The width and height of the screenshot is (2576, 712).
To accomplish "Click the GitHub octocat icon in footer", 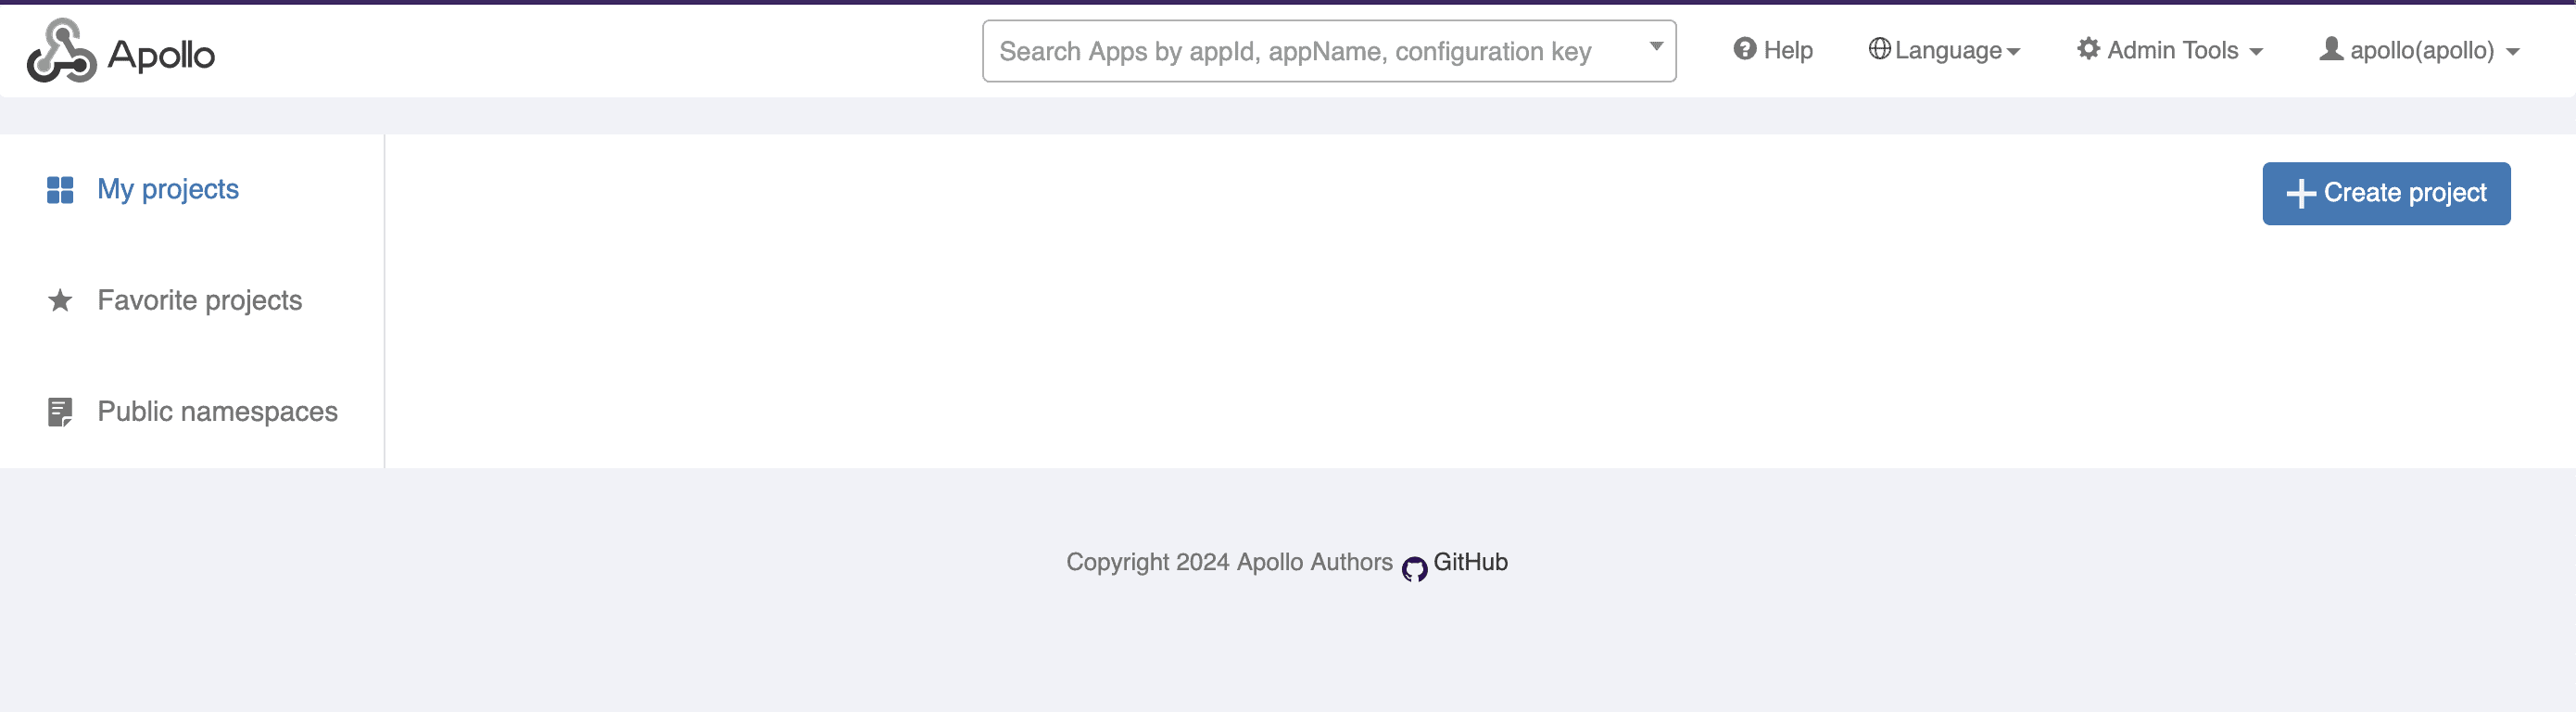I will pos(1414,569).
